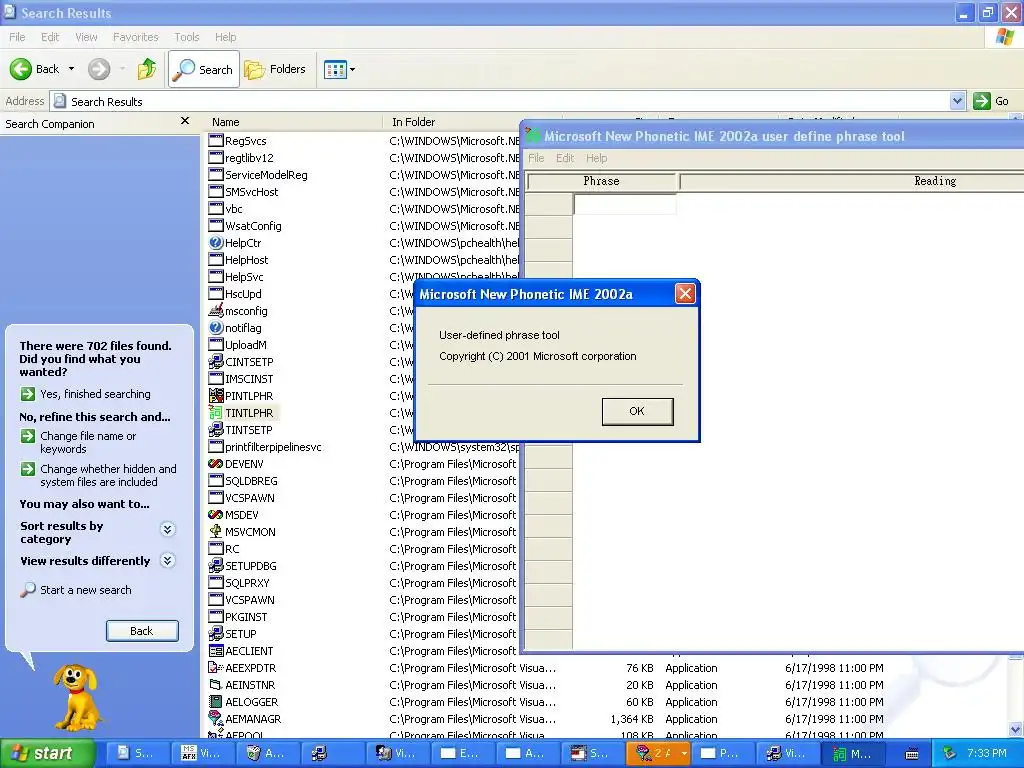This screenshot has width=1024, height=768.
Task: Select the TINTSETP file icon
Action: (216, 429)
